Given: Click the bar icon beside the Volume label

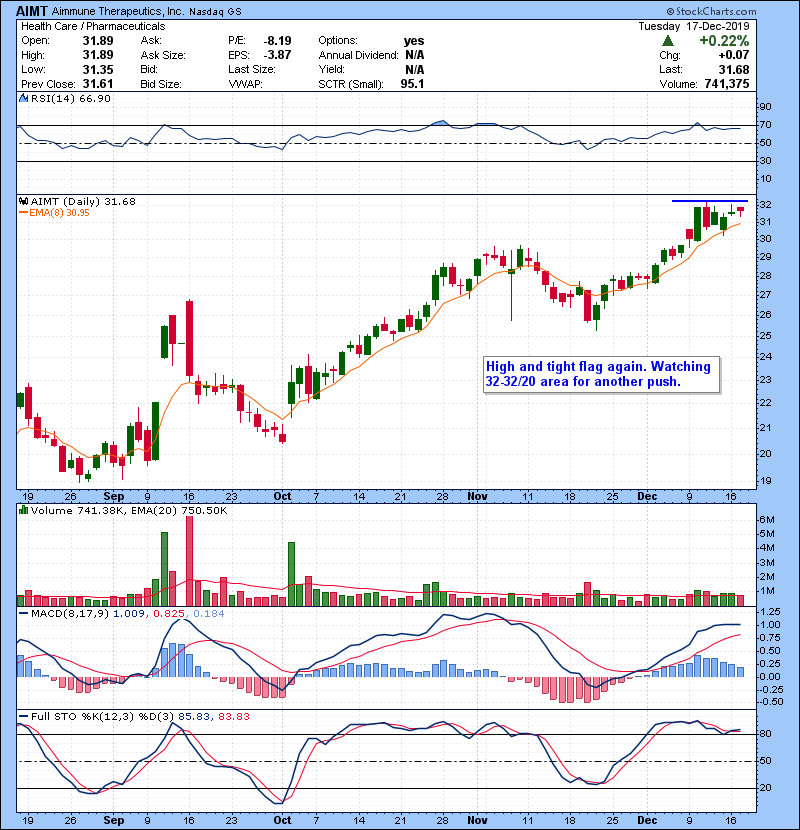Looking at the screenshot, I should click(23, 510).
